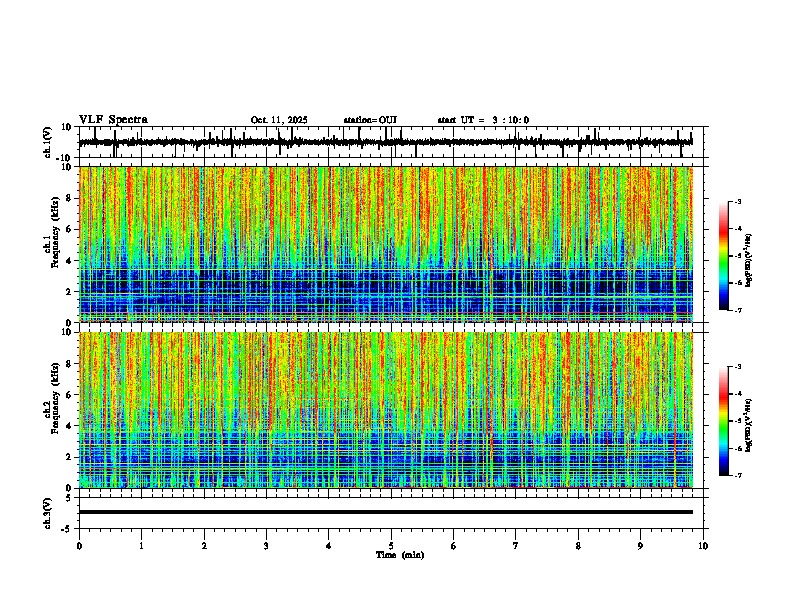Click time axis tick label "3"
792x612 pixels.
click(267, 546)
